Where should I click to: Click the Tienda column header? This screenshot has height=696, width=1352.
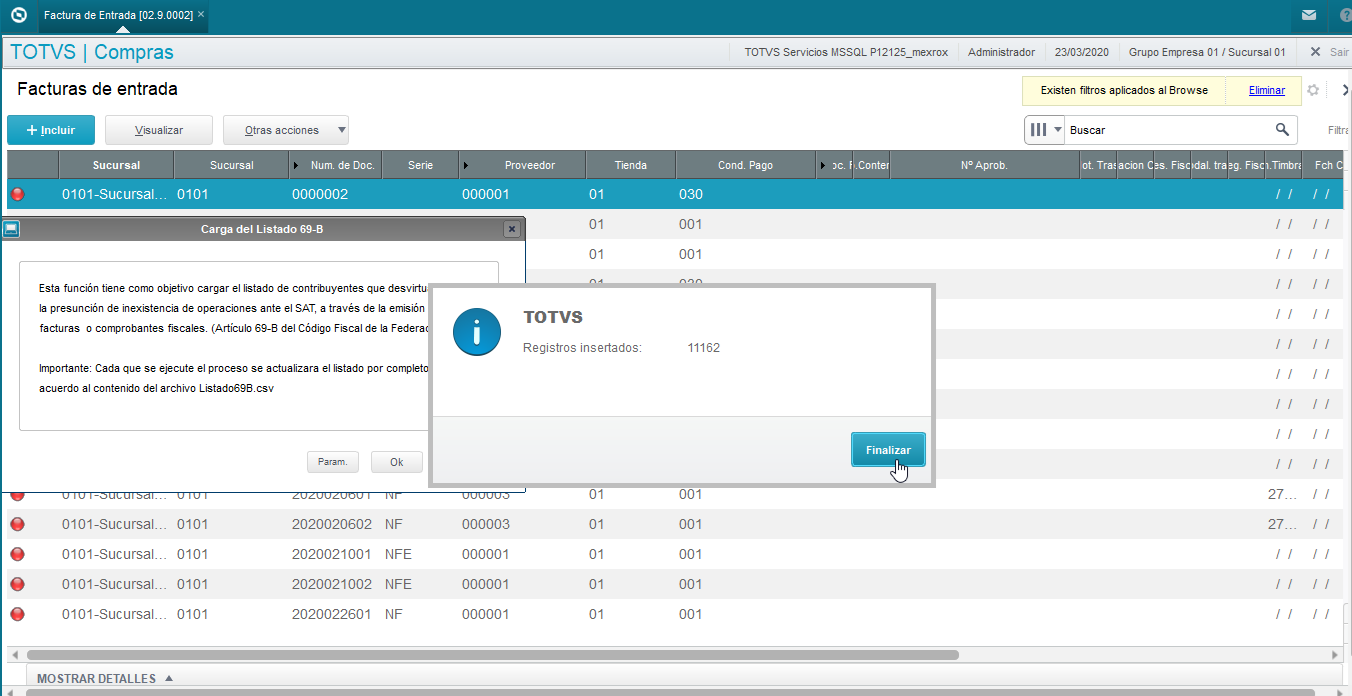point(630,165)
